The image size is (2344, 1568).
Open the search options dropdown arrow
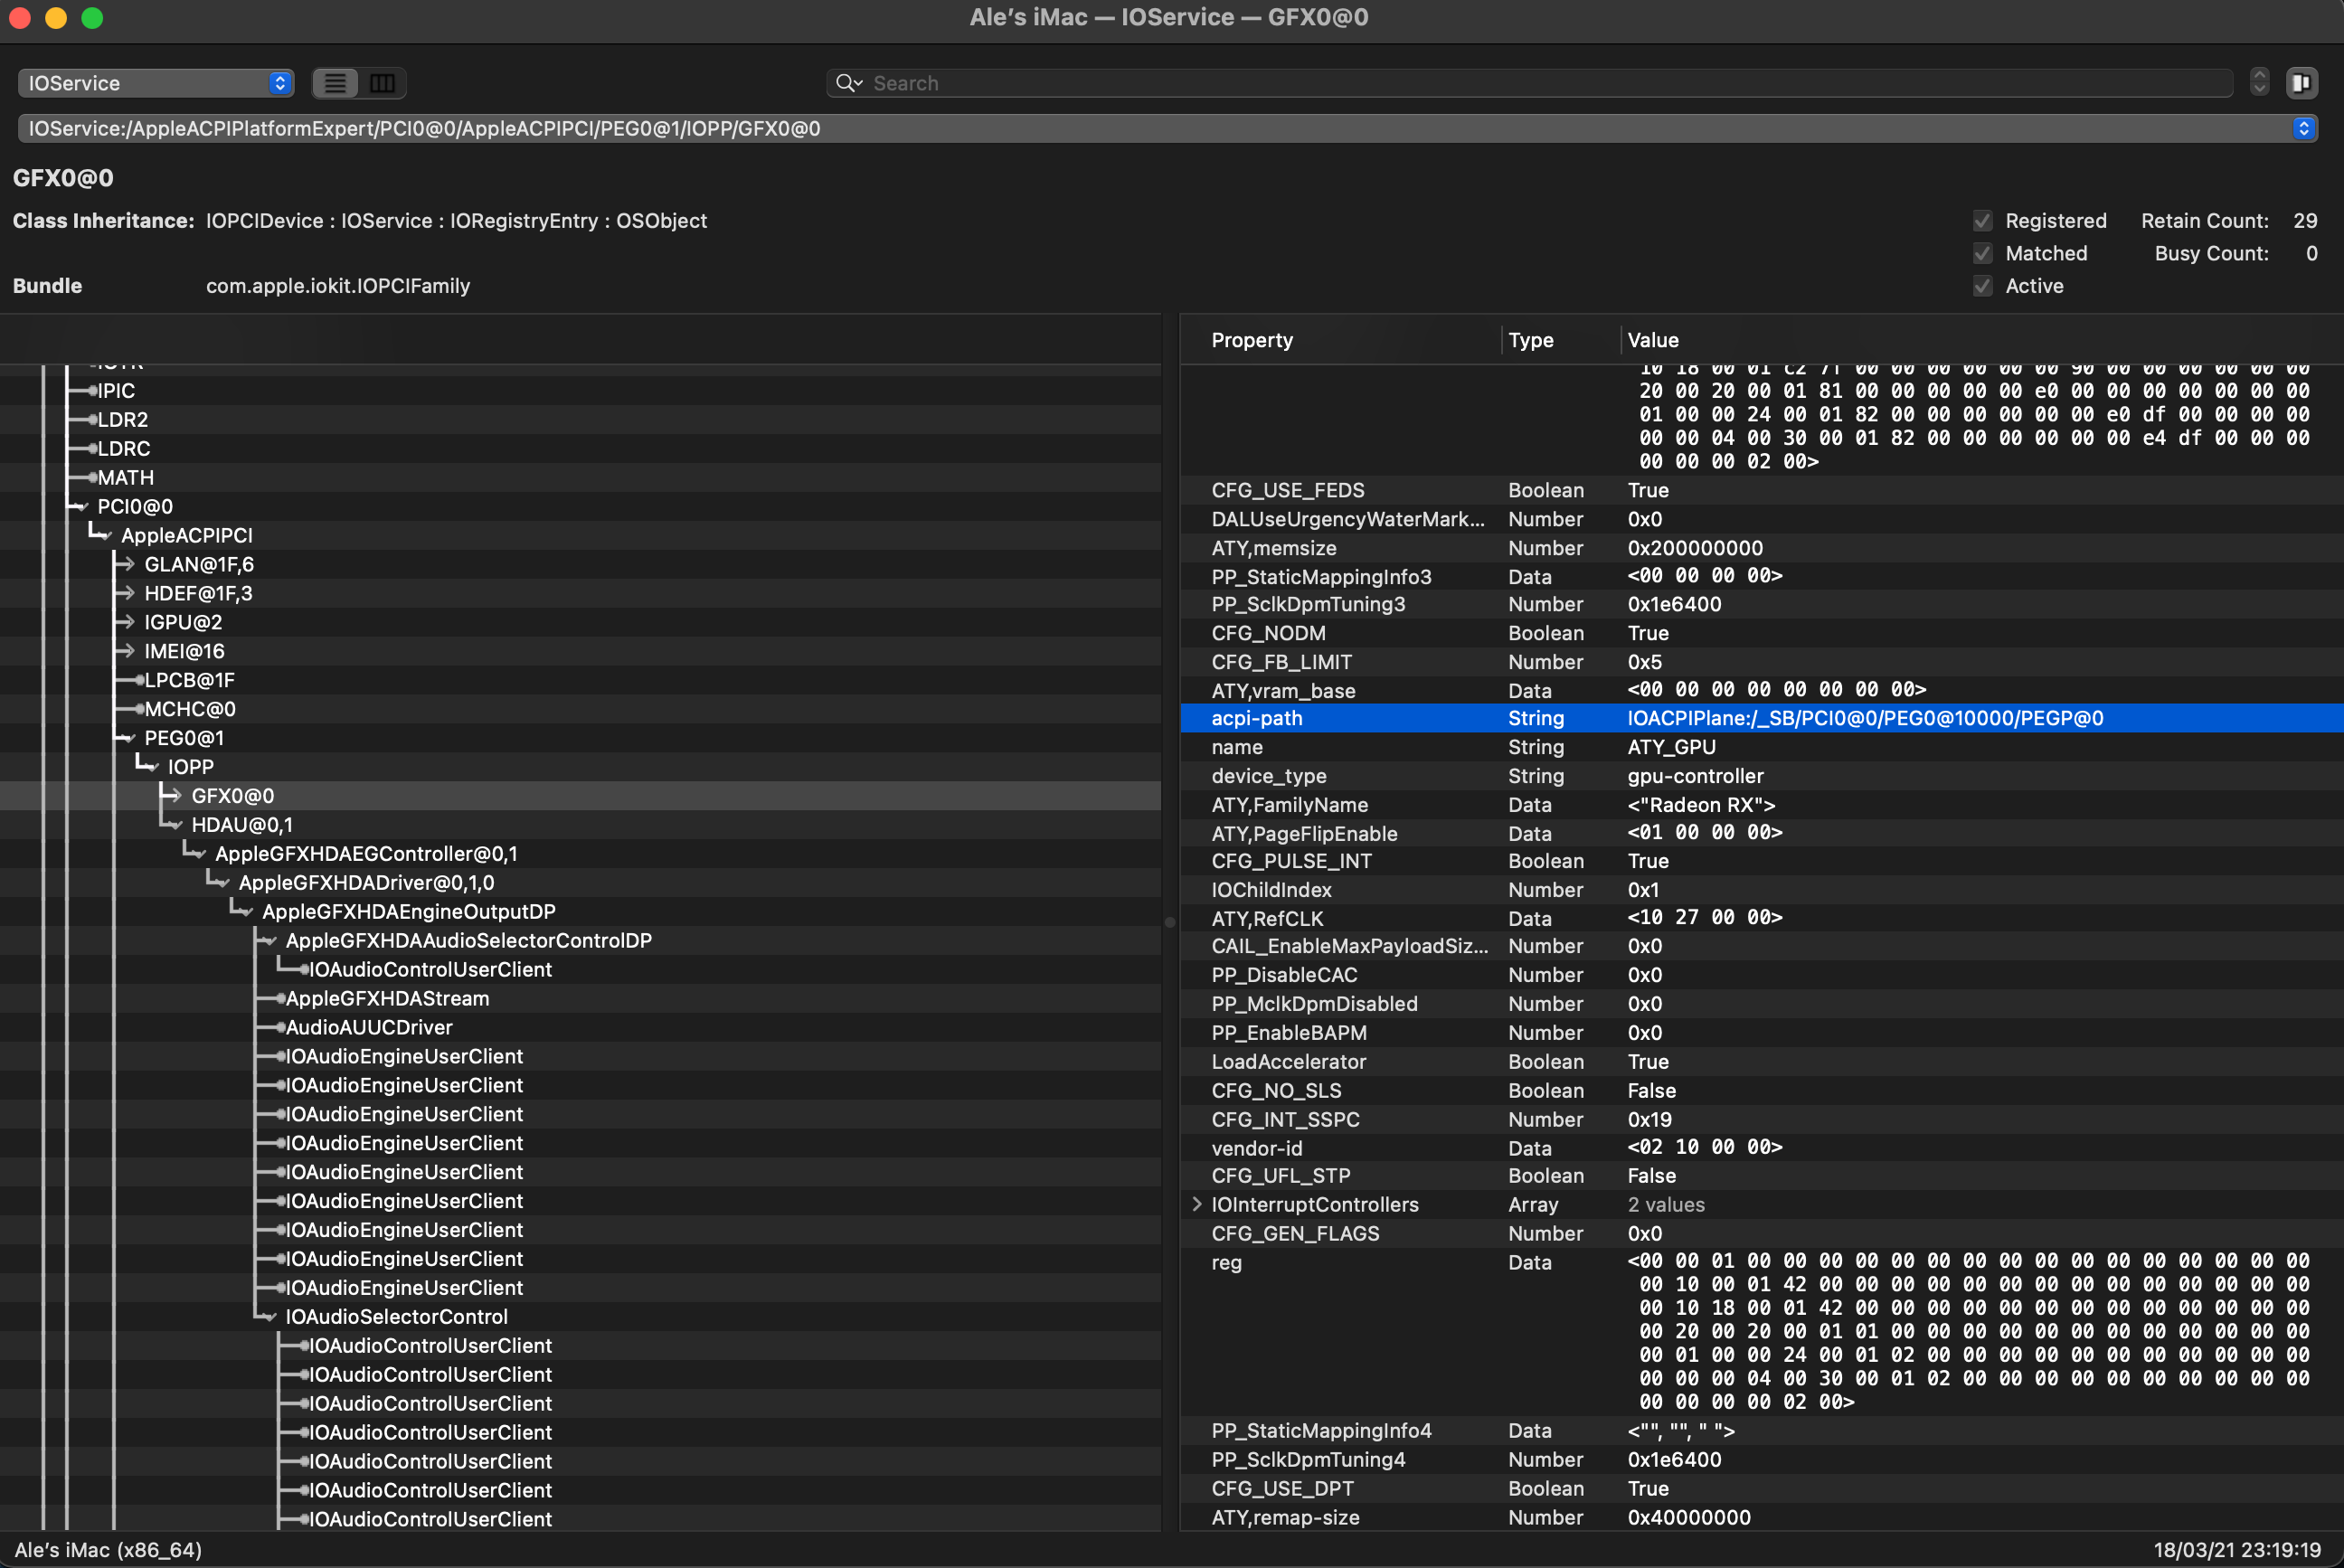coord(860,84)
